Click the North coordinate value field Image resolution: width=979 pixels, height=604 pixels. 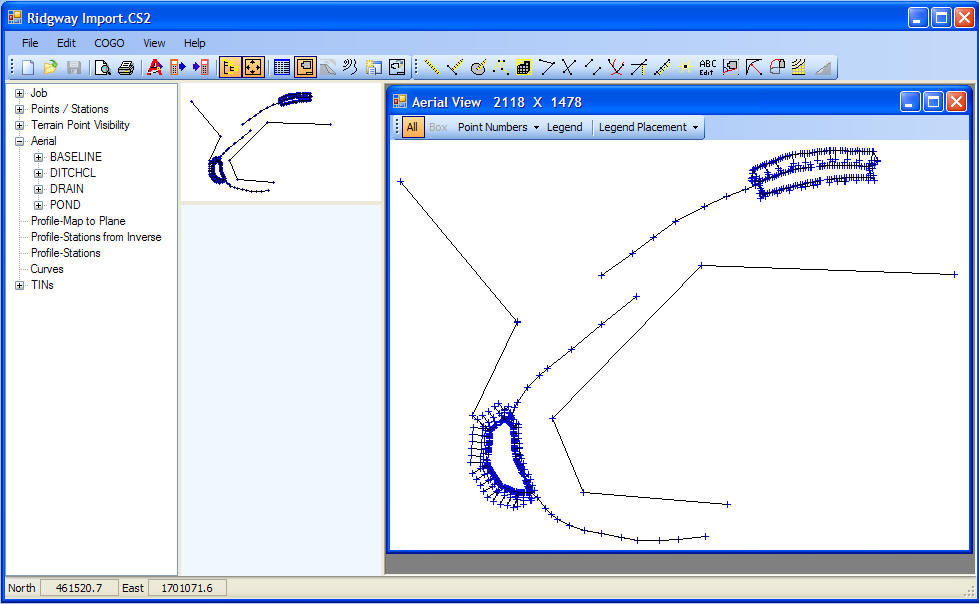(x=79, y=588)
